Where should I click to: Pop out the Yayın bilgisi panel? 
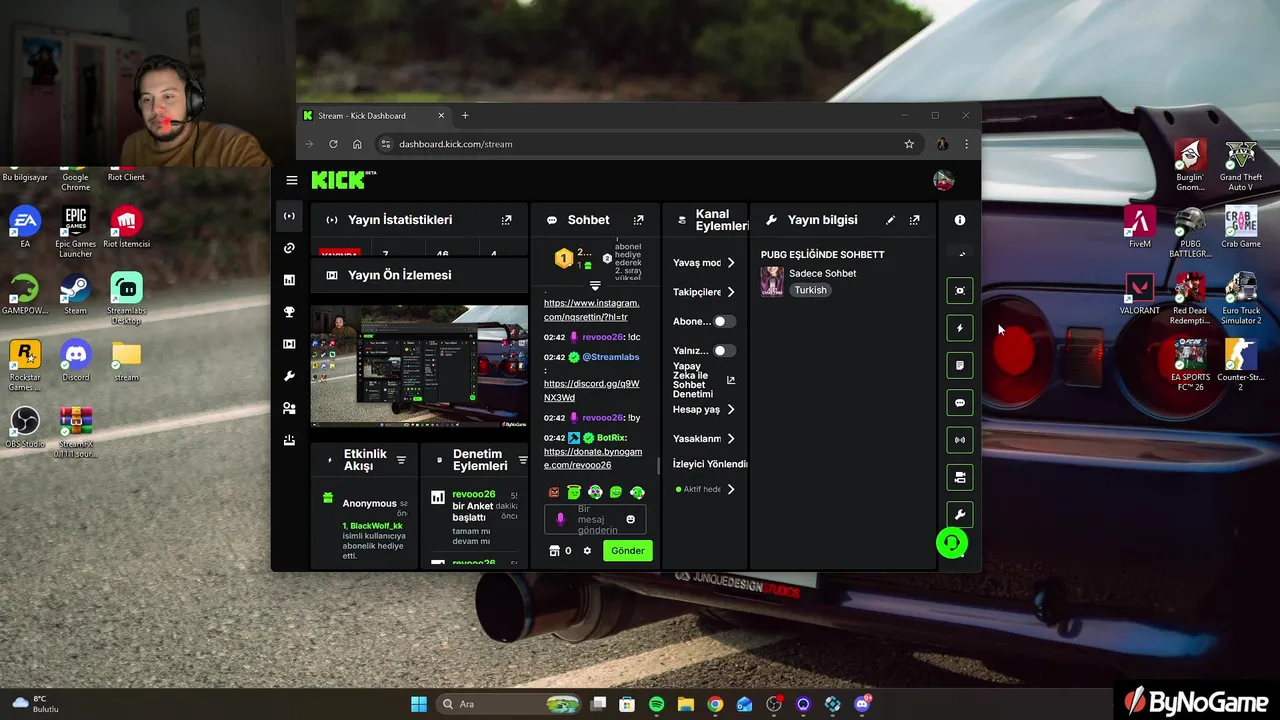tap(915, 220)
